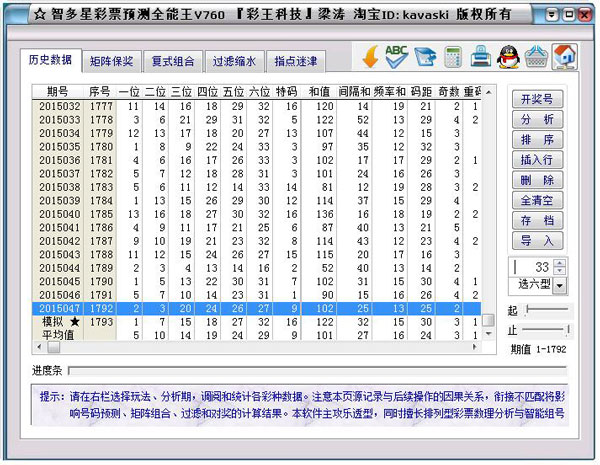The width and height of the screenshot is (600, 465).
Task: Click the 一位 column header
Action: pyautogui.click(x=129, y=92)
